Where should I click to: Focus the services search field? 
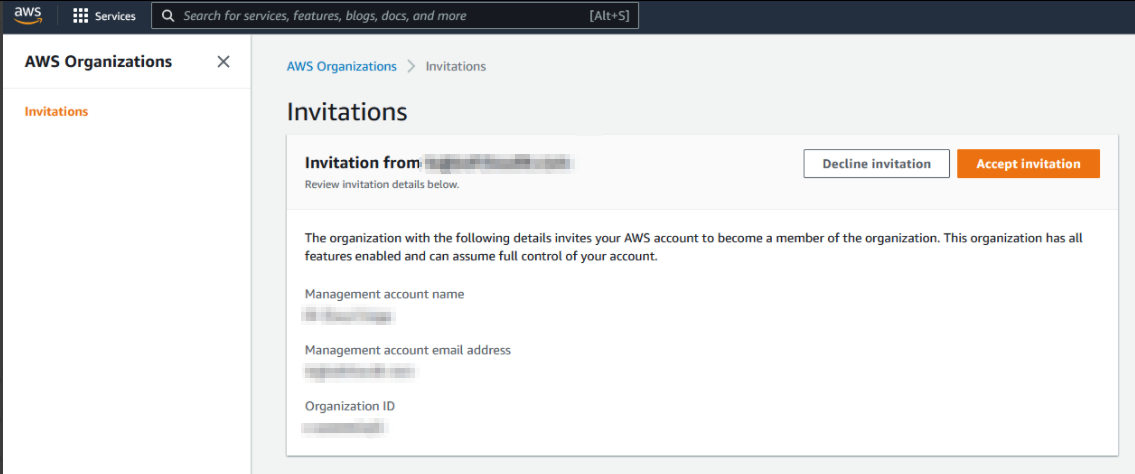(x=394, y=16)
